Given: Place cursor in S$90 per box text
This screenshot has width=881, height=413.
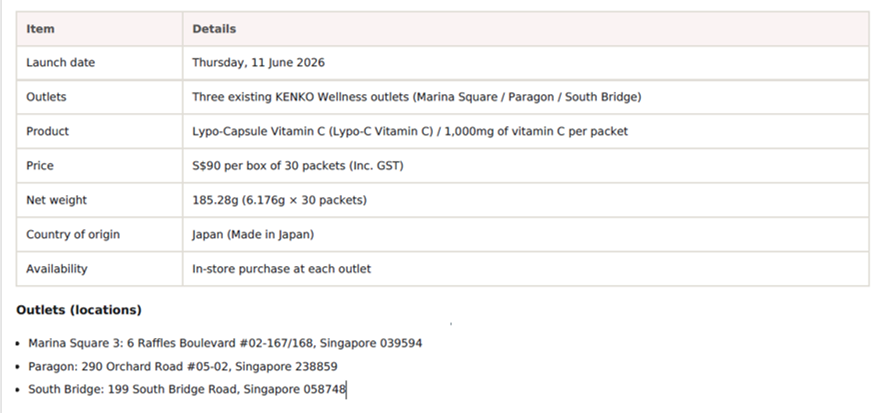Looking at the screenshot, I should [x=298, y=166].
